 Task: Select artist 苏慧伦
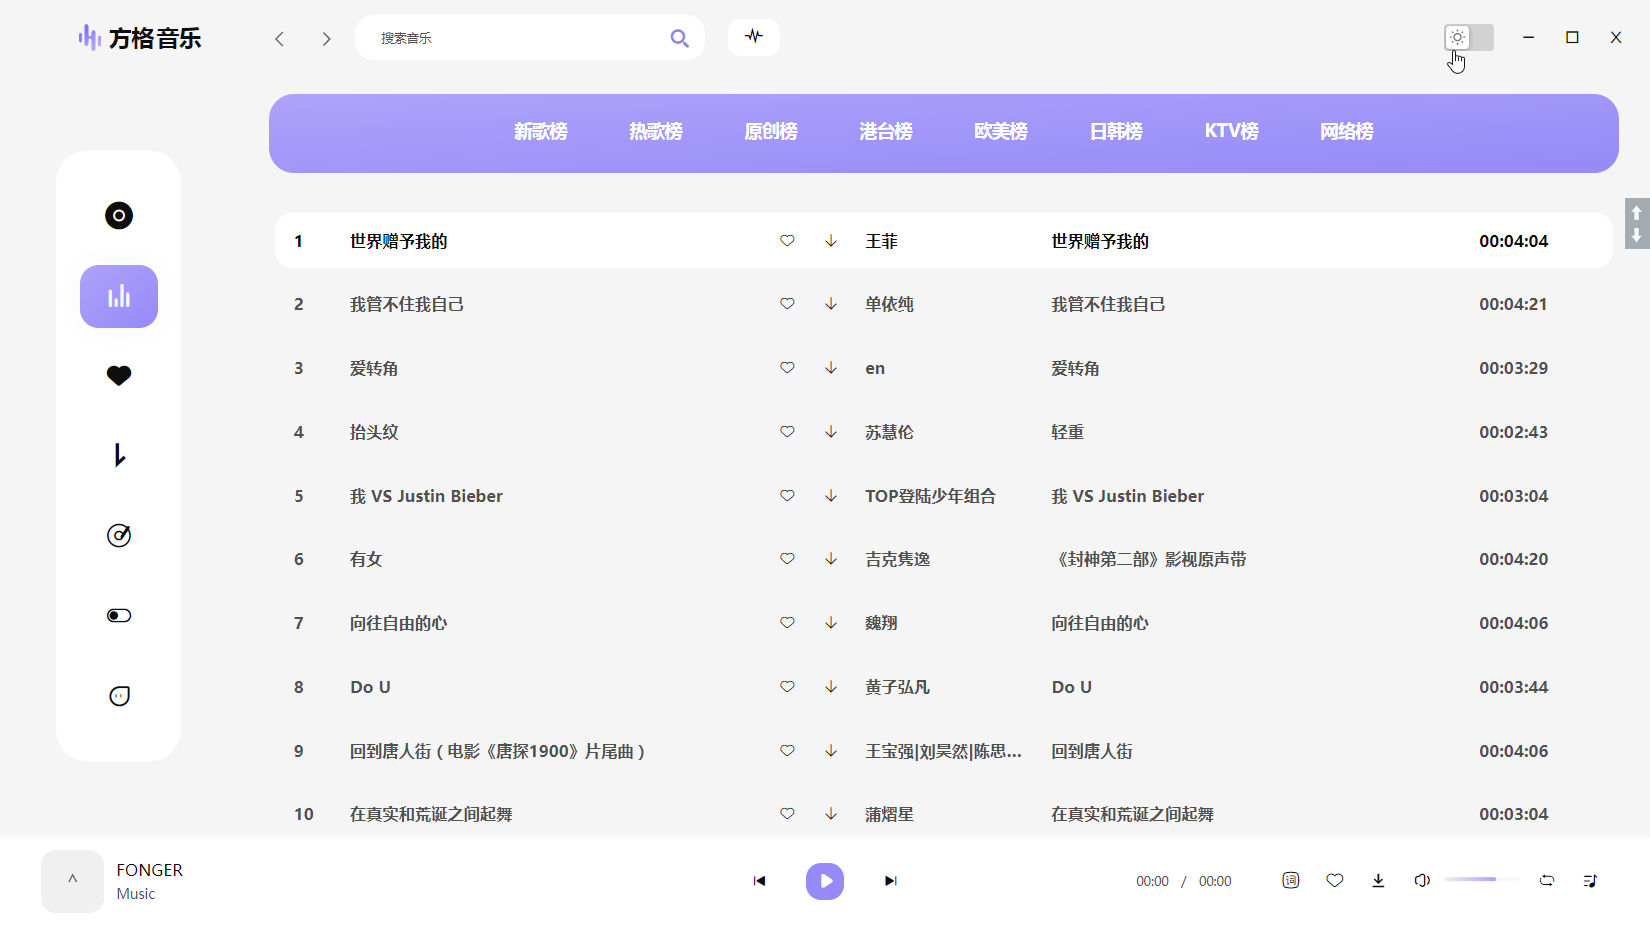pyautogui.click(x=890, y=432)
